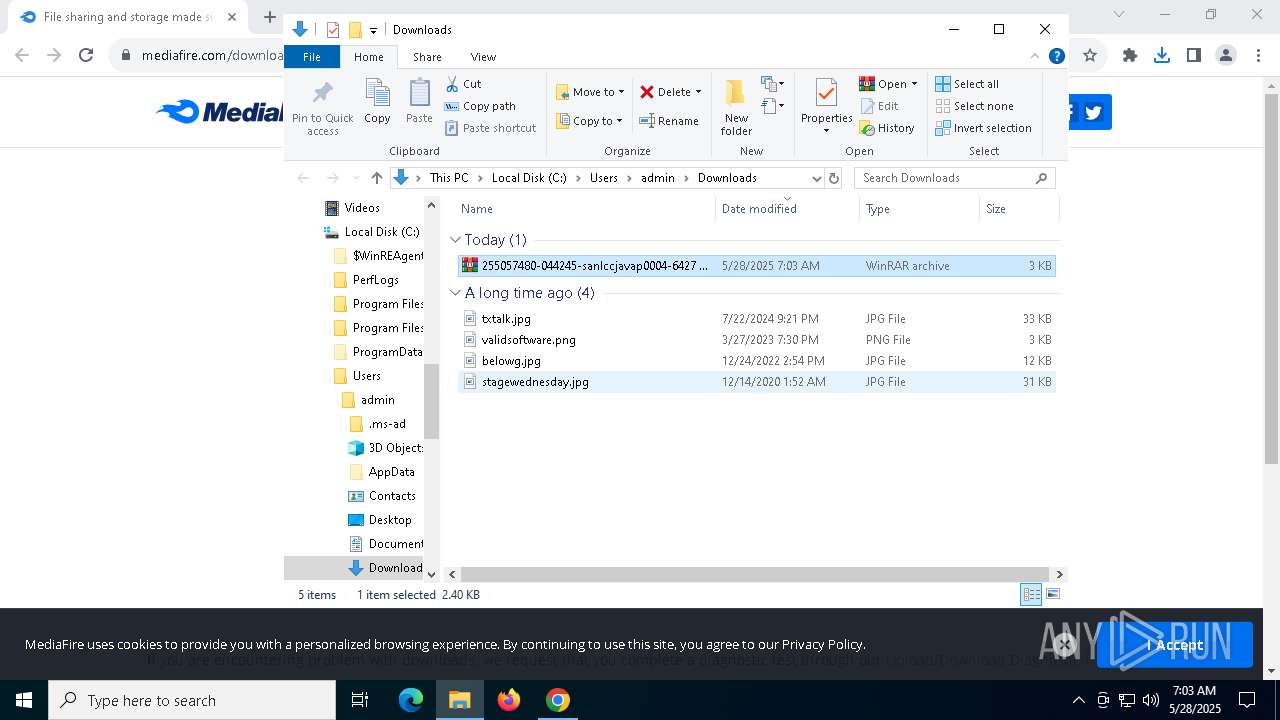Image resolution: width=1280 pixels, height=720 pixels.
Task: Click the Rename ribbon button
Action: coord(669,121)
